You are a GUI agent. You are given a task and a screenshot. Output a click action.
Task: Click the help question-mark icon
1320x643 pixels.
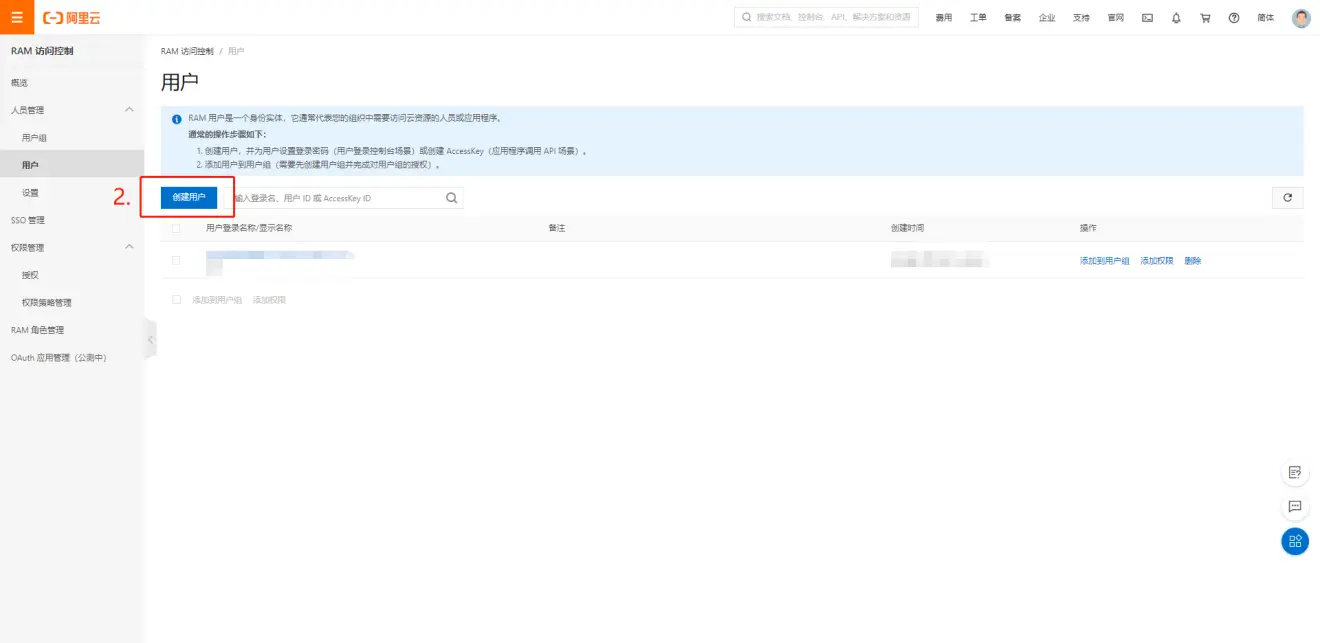pos(1233,17)
